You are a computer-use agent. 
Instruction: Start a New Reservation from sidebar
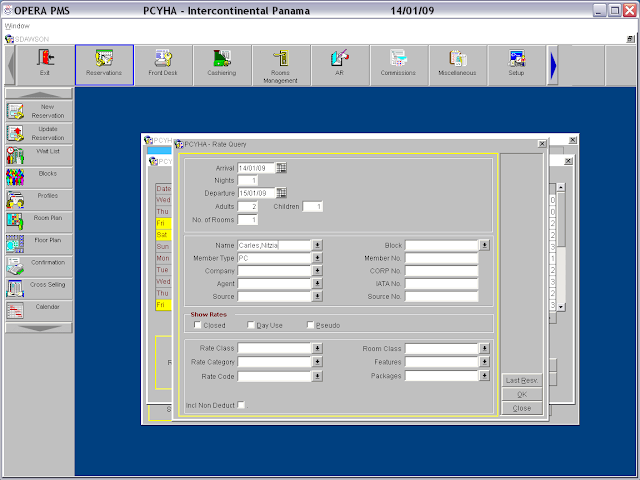coord(39,111)
